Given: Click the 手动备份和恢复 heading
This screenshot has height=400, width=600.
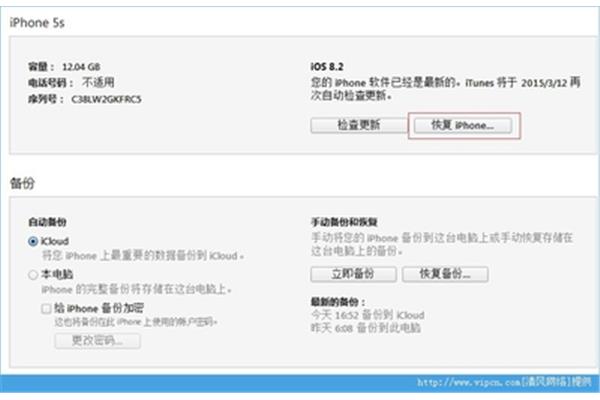Looking at the screenshot, I should [x=344, y=222].
